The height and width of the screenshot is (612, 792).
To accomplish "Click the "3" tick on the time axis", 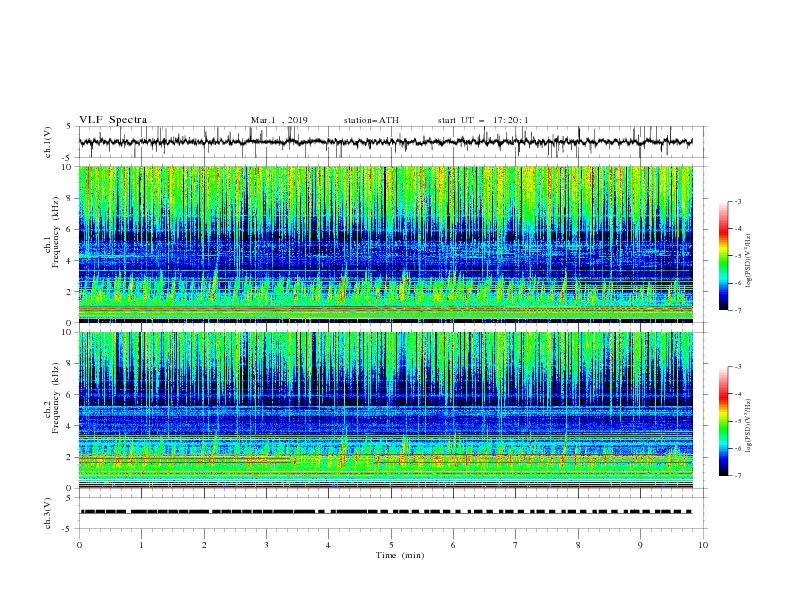I will 266,545.
